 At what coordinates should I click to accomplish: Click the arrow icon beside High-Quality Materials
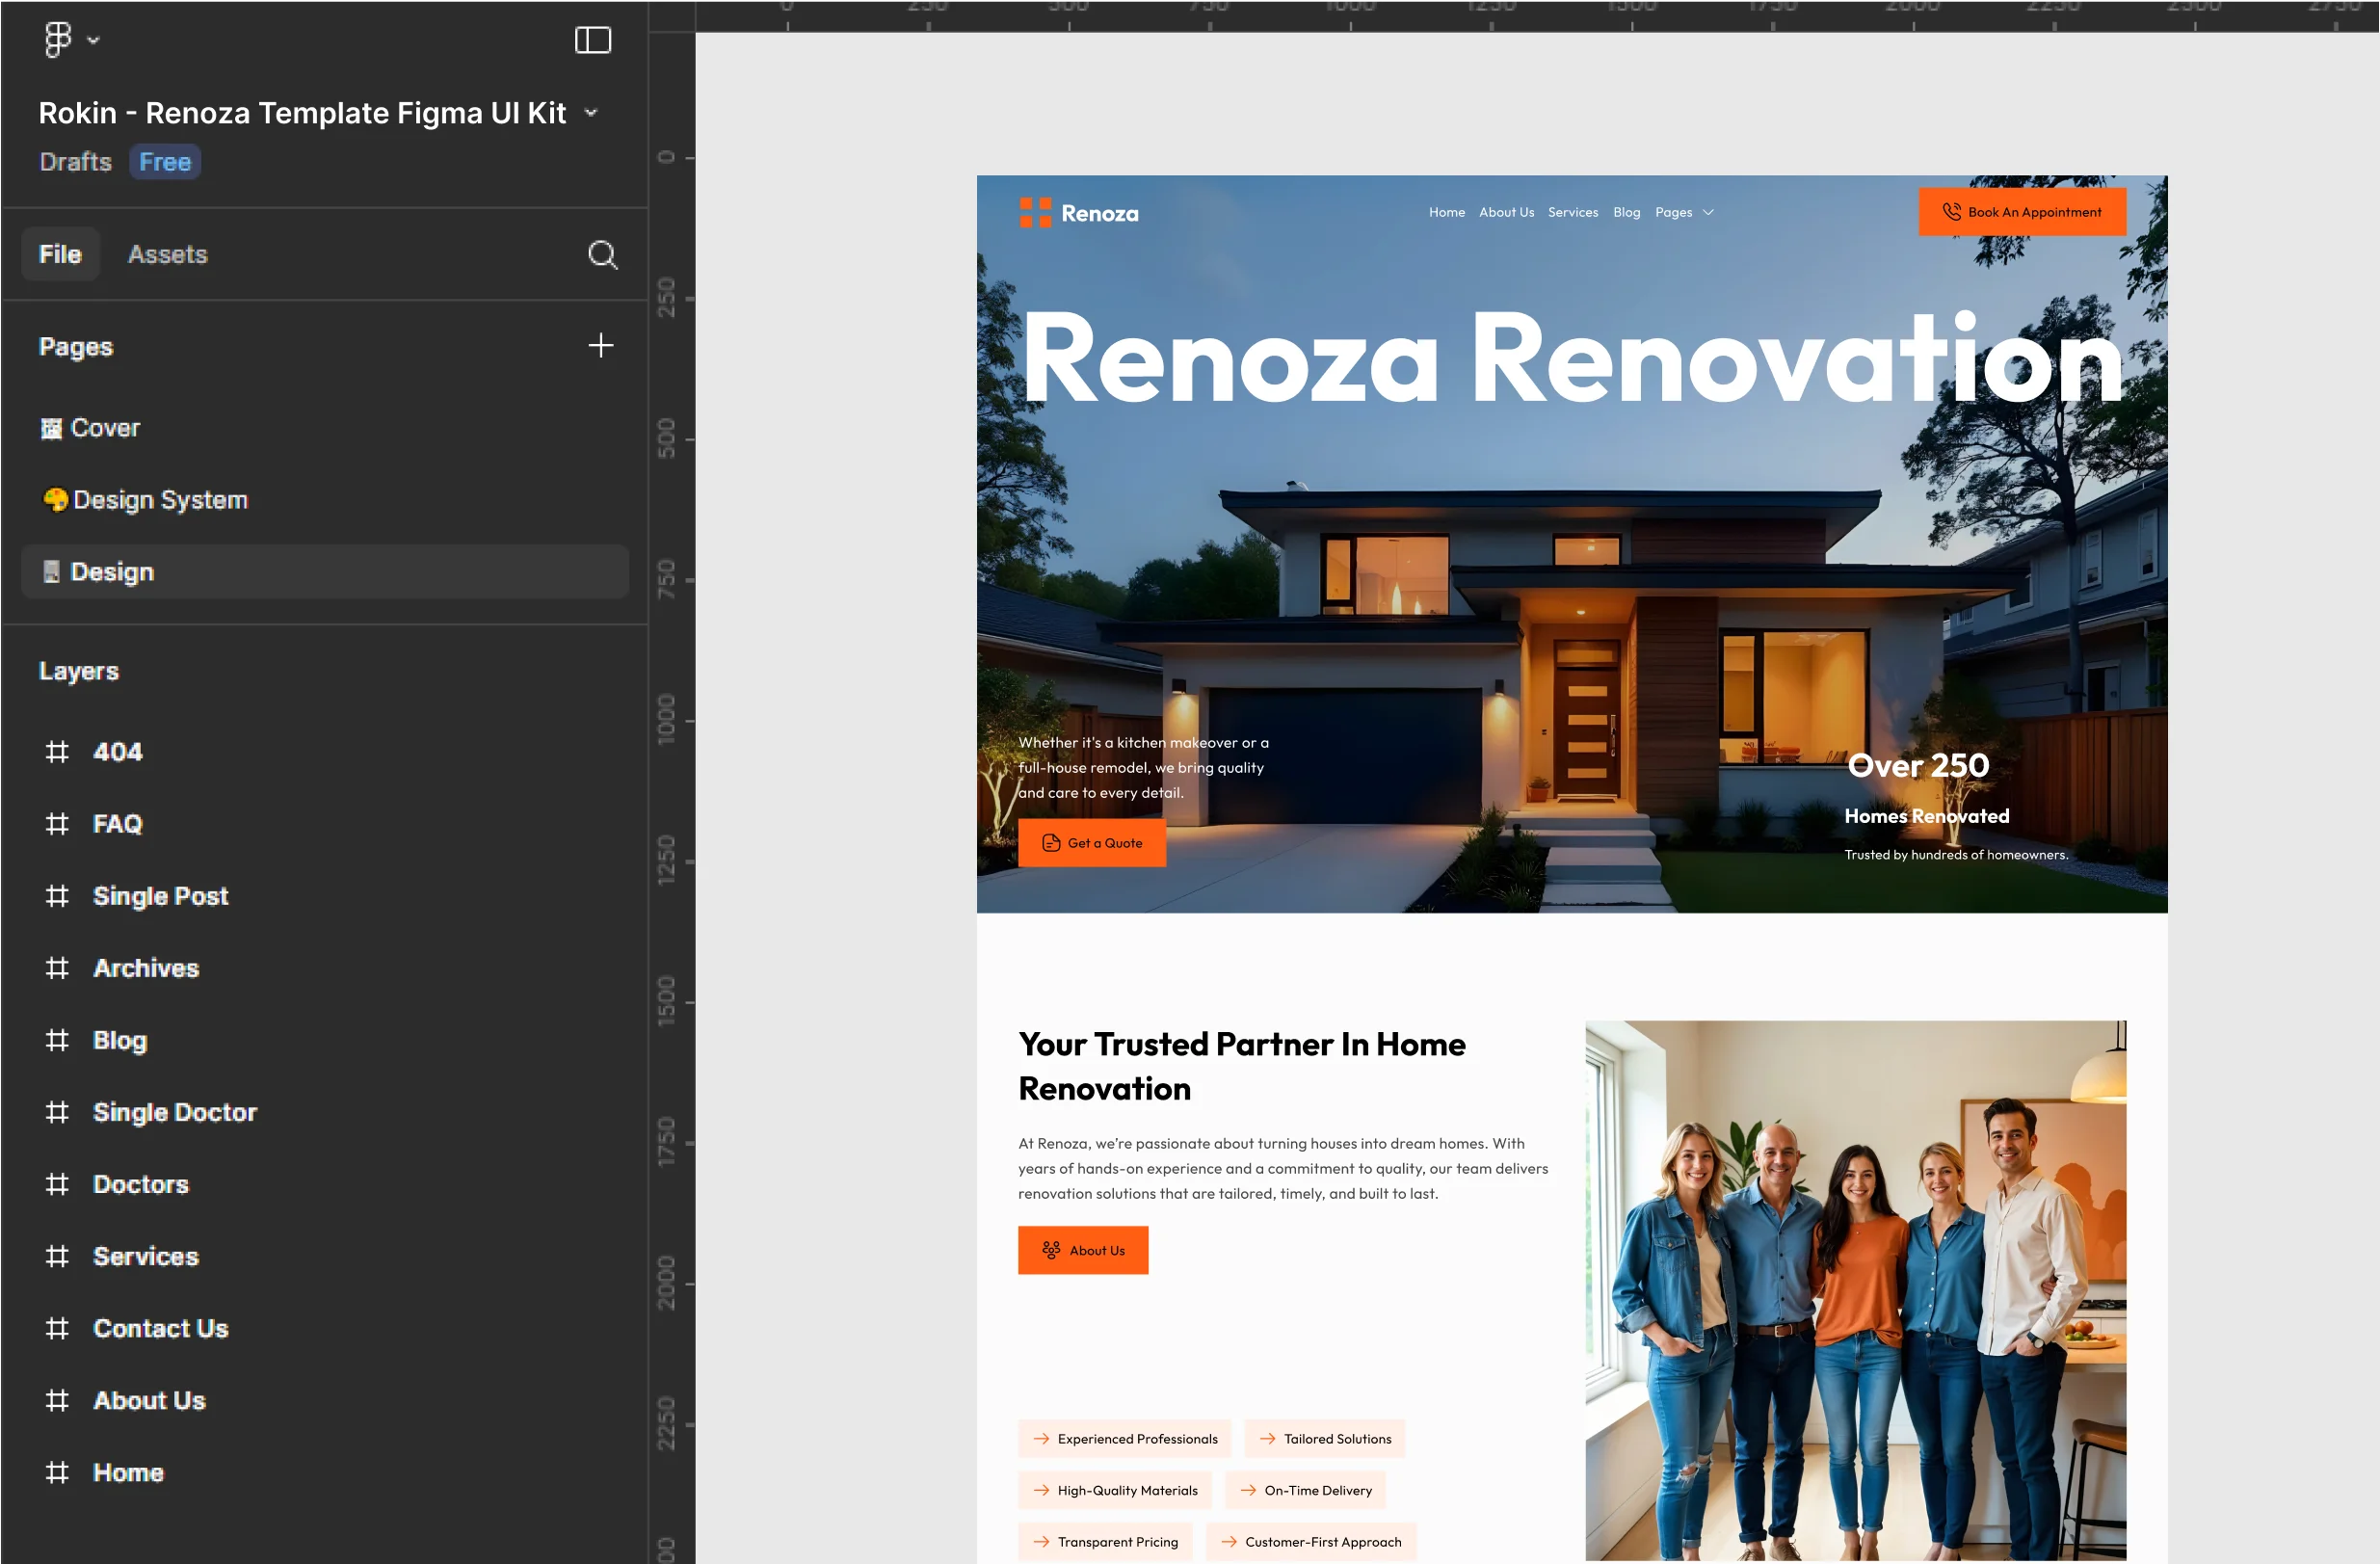tap(1041, 1490)
